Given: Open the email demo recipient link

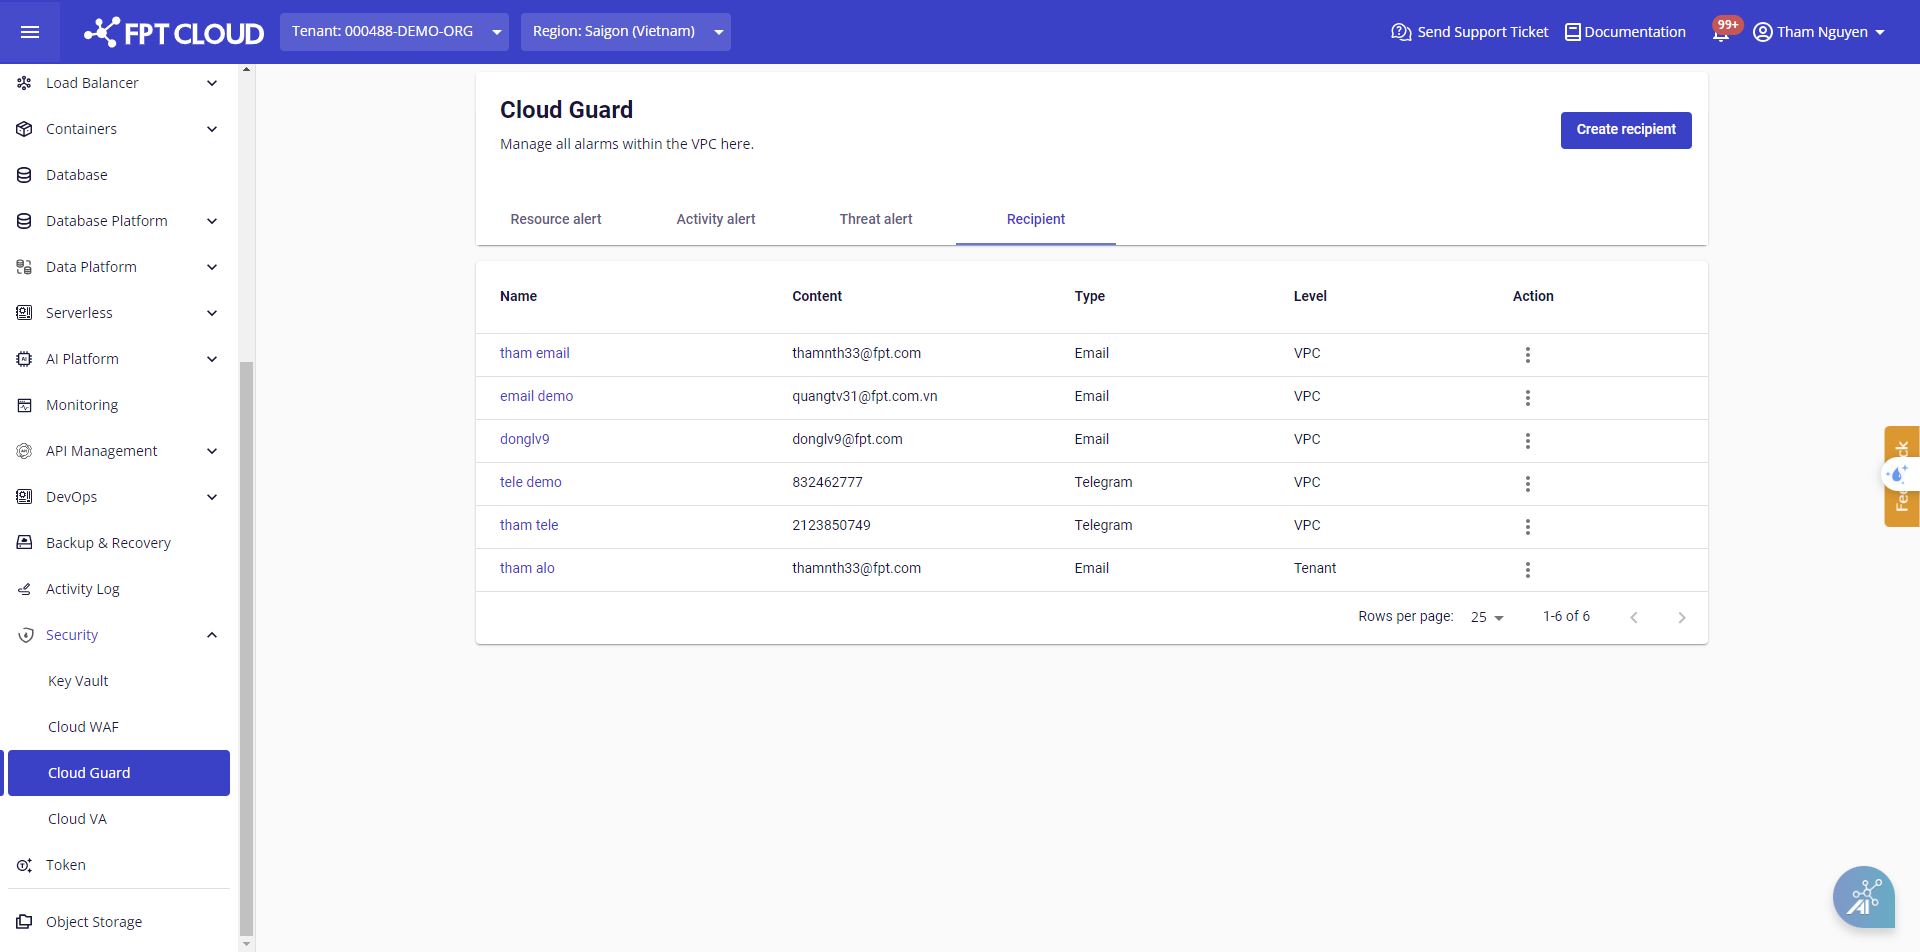Looking at the screenshot, I should (x=536, y=396).
